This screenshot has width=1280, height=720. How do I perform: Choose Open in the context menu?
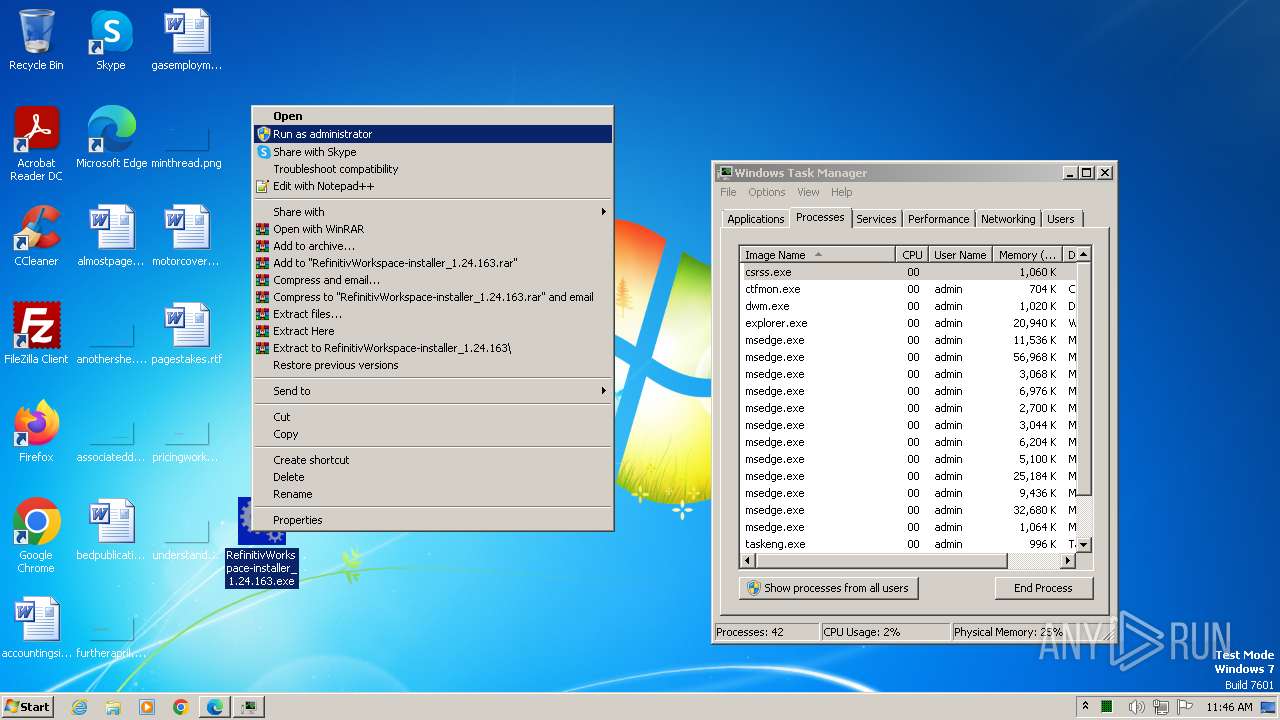(432, 116)
